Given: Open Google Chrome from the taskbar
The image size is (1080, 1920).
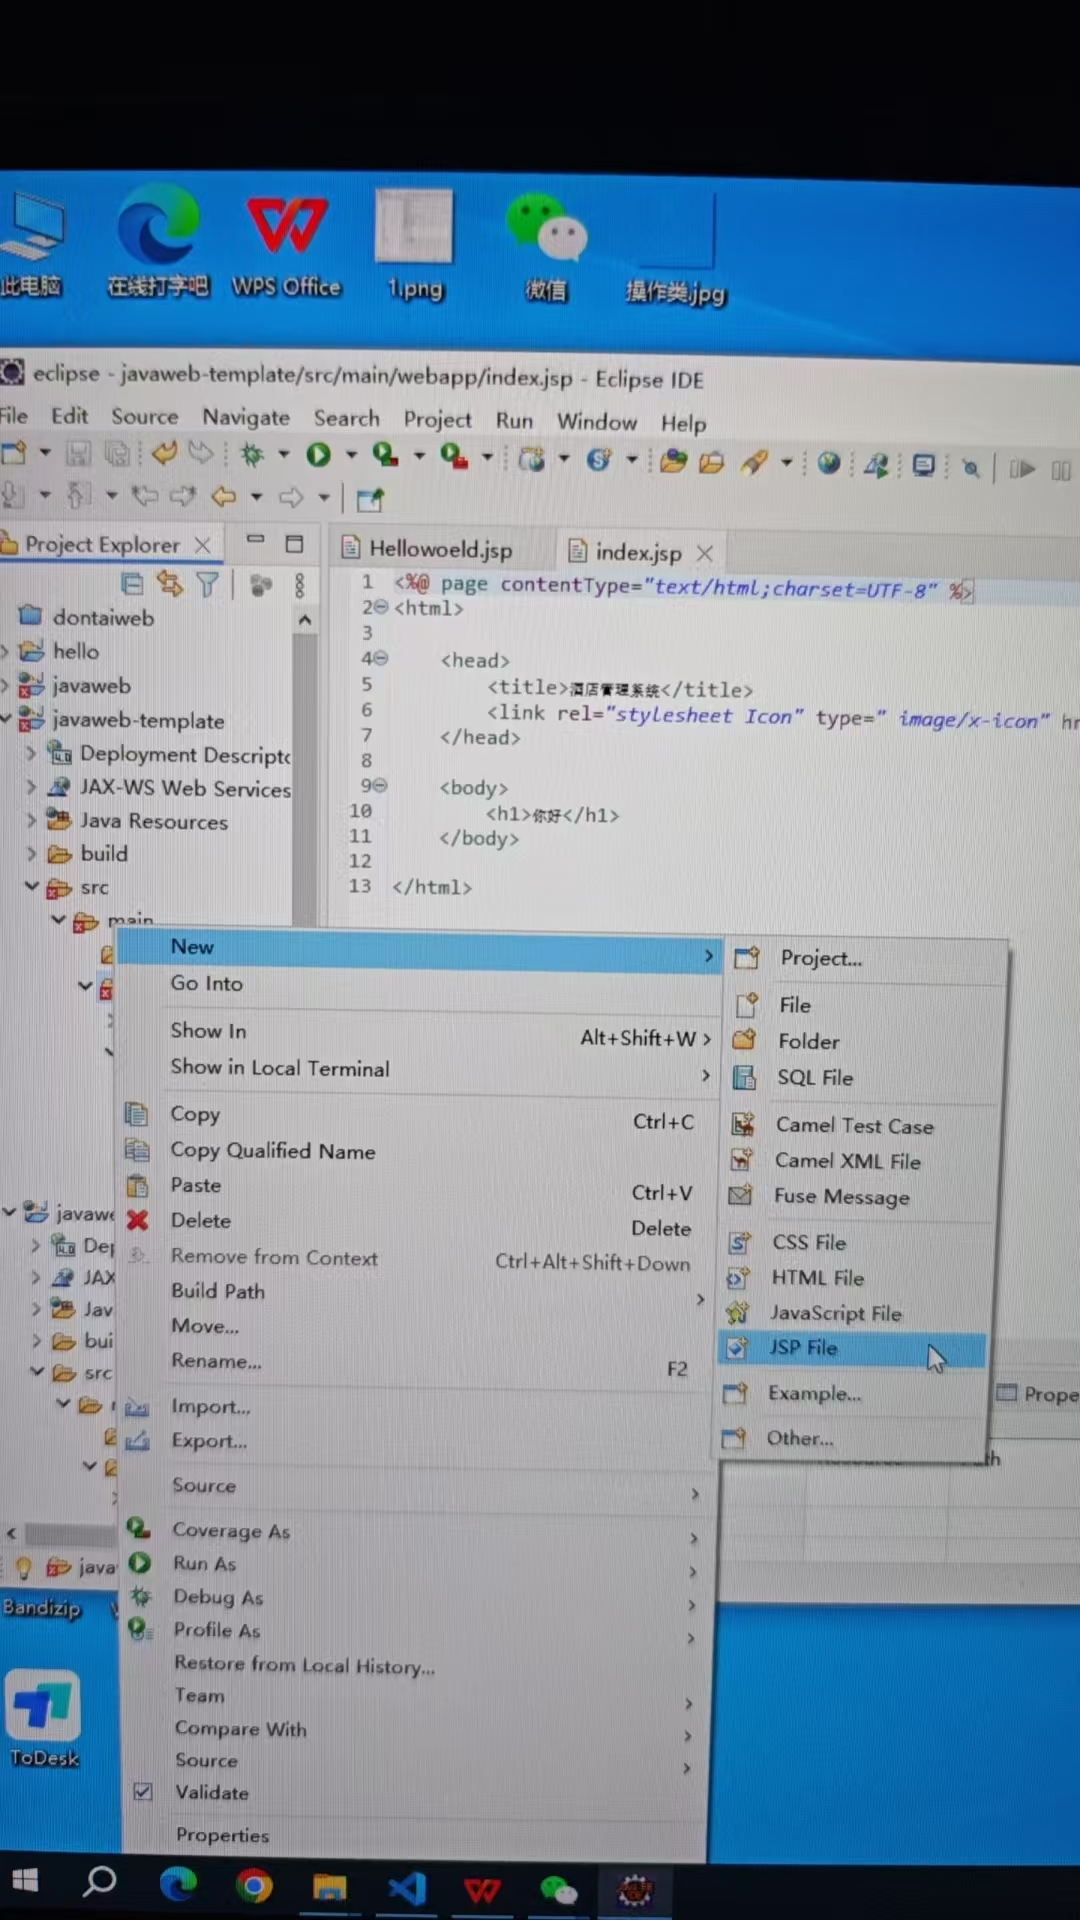Looking at the screenshot, I should 254,1887.
